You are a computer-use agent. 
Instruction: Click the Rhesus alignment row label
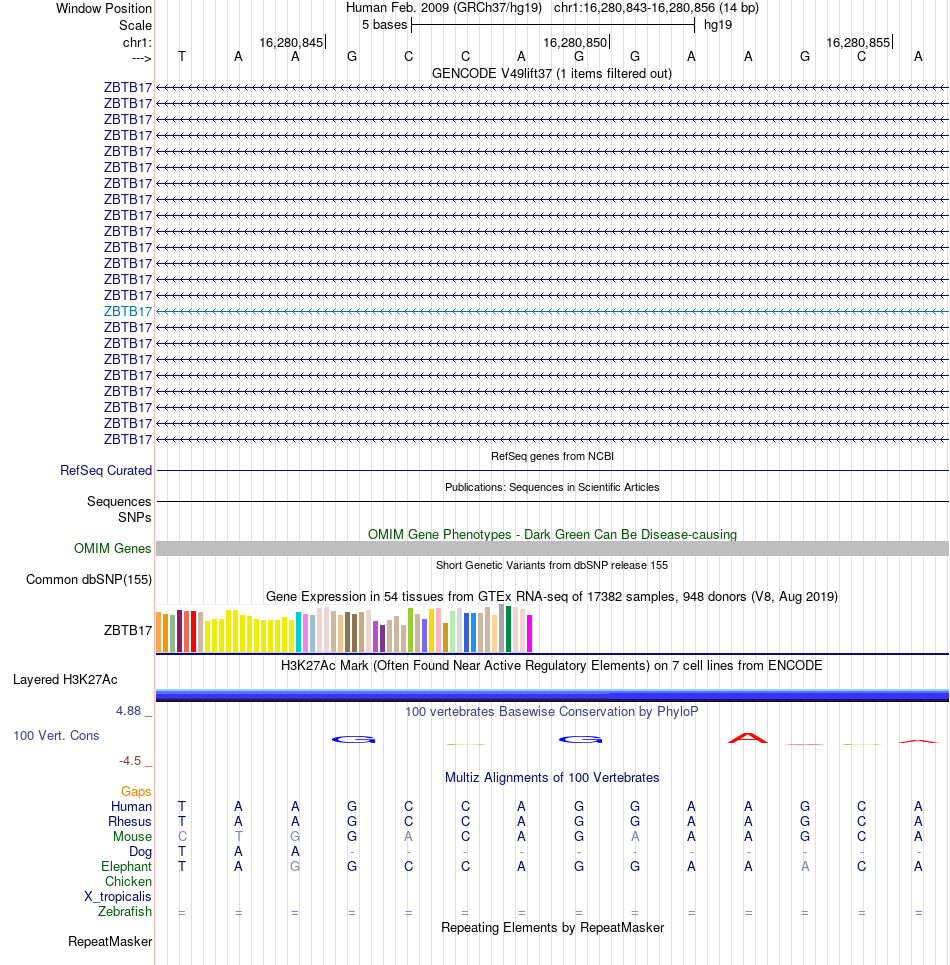coord(130,822)
